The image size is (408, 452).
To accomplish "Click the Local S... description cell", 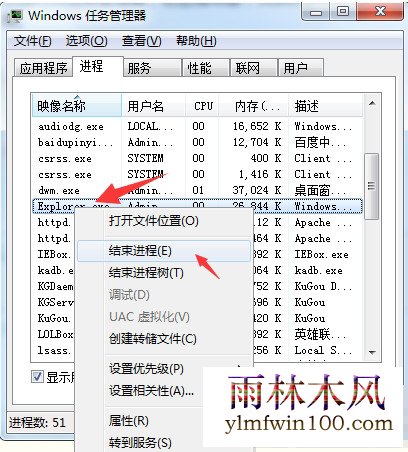I will pos(323,350).
